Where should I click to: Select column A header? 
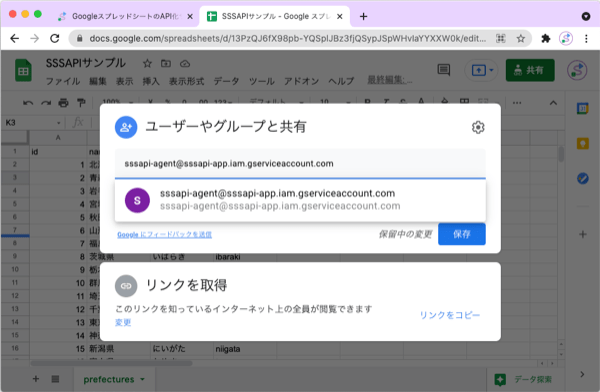[58, 137]
